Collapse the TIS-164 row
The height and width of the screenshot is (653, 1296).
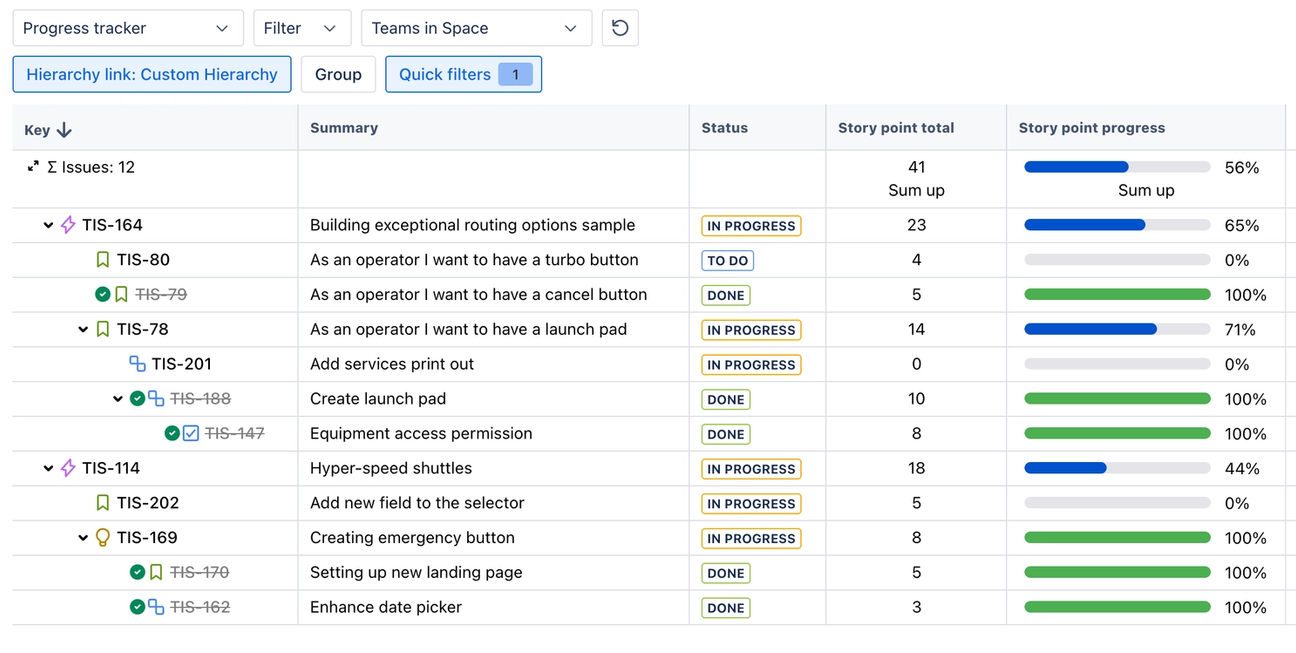[48, 226]
